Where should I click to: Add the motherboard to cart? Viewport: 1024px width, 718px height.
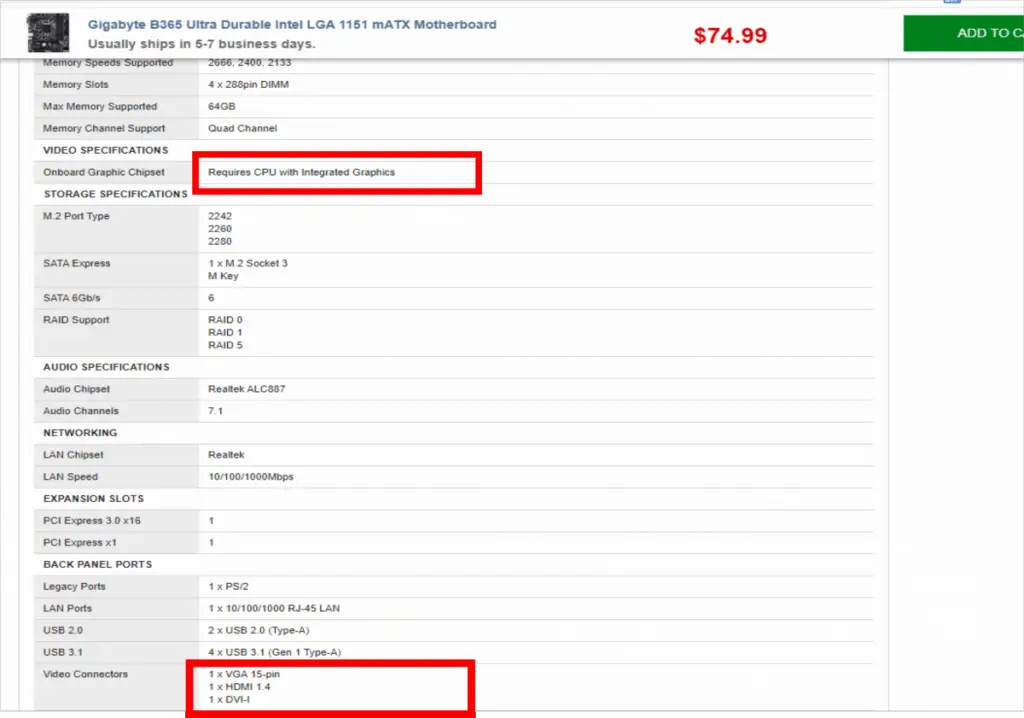(x=963, y=33)
